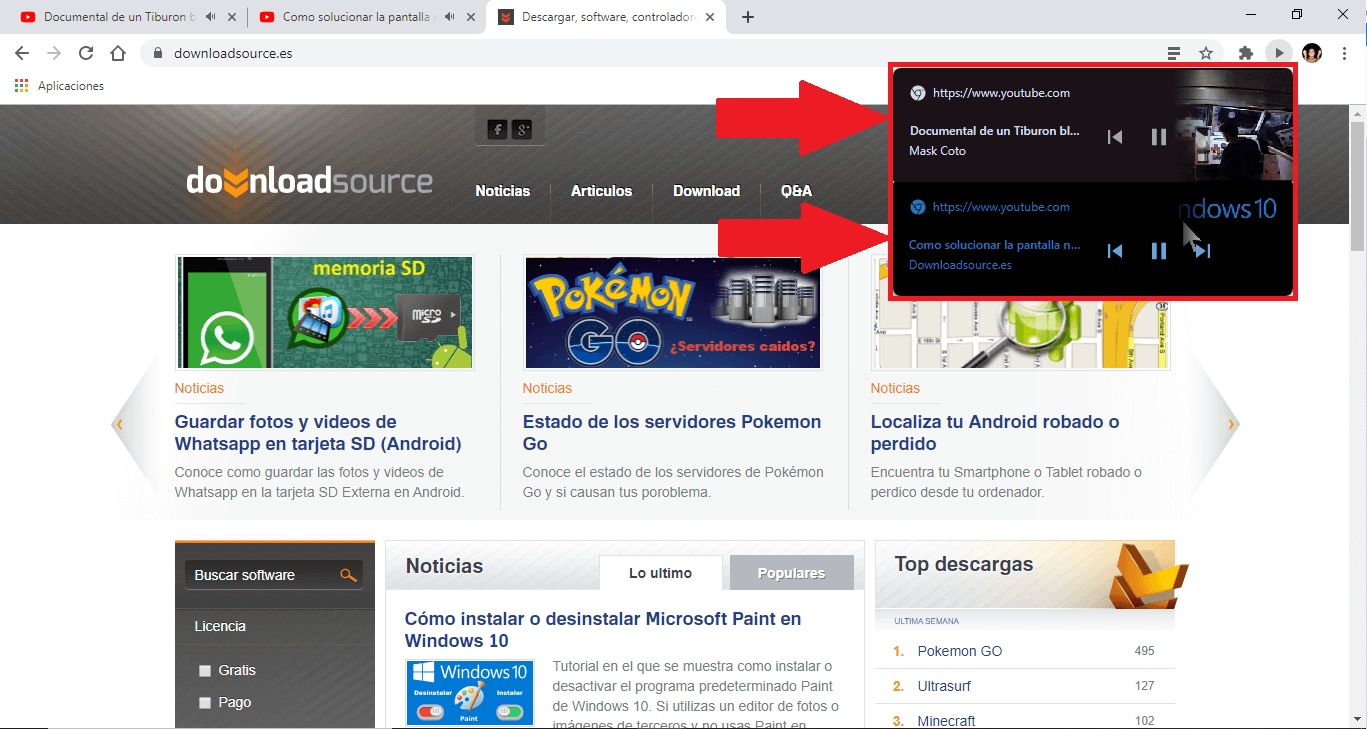The image size is (1367, 729).
Task: Open Pokemon GO in Top descargas
Action: pos(960,651)
